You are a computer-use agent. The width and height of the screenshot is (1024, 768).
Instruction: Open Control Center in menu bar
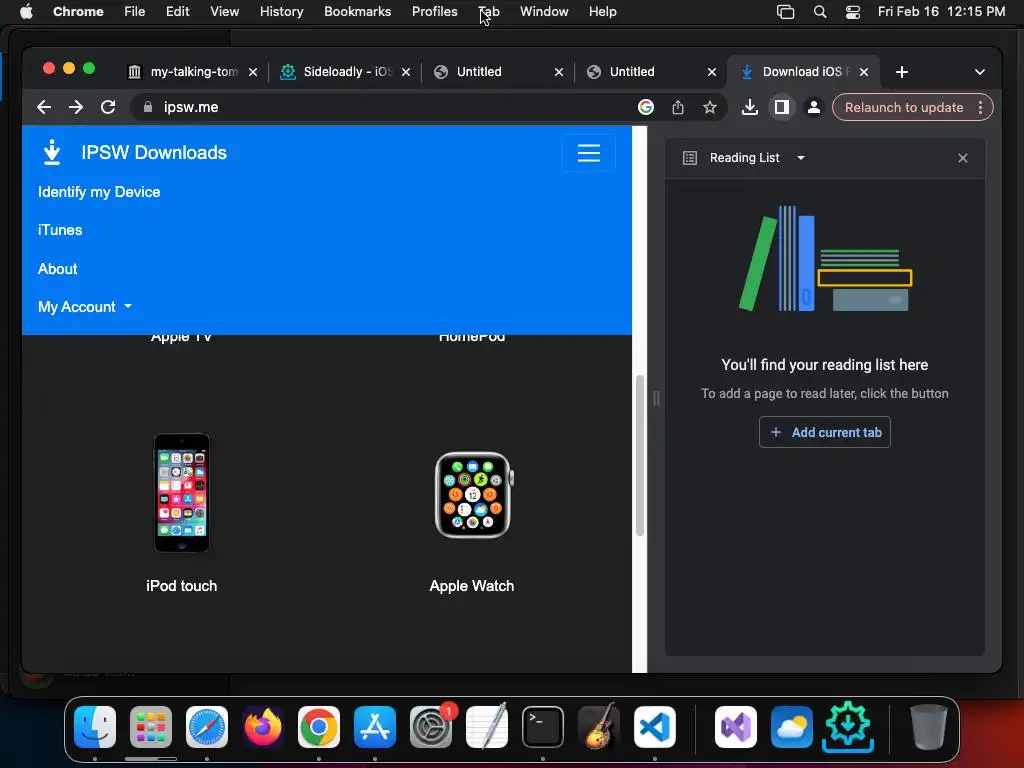coord(852,11)
